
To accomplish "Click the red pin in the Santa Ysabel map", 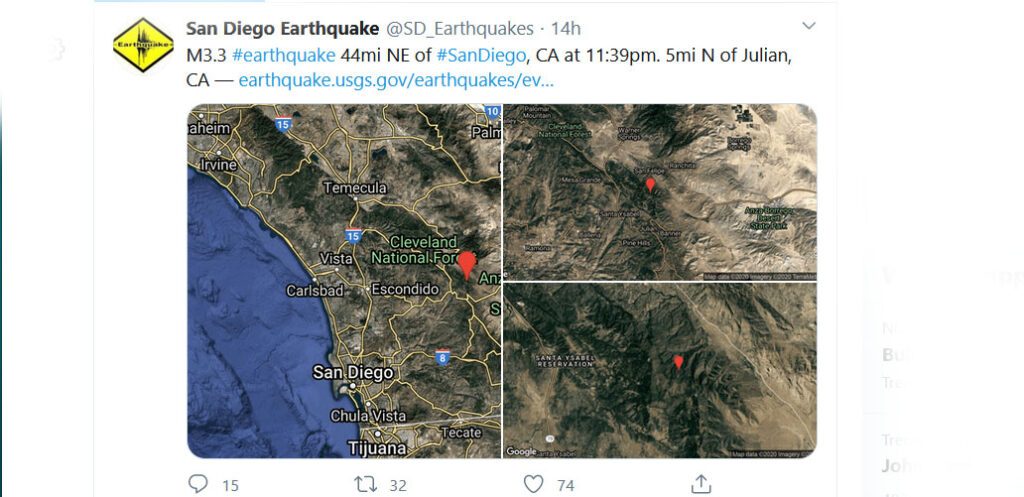I will 679,362.
